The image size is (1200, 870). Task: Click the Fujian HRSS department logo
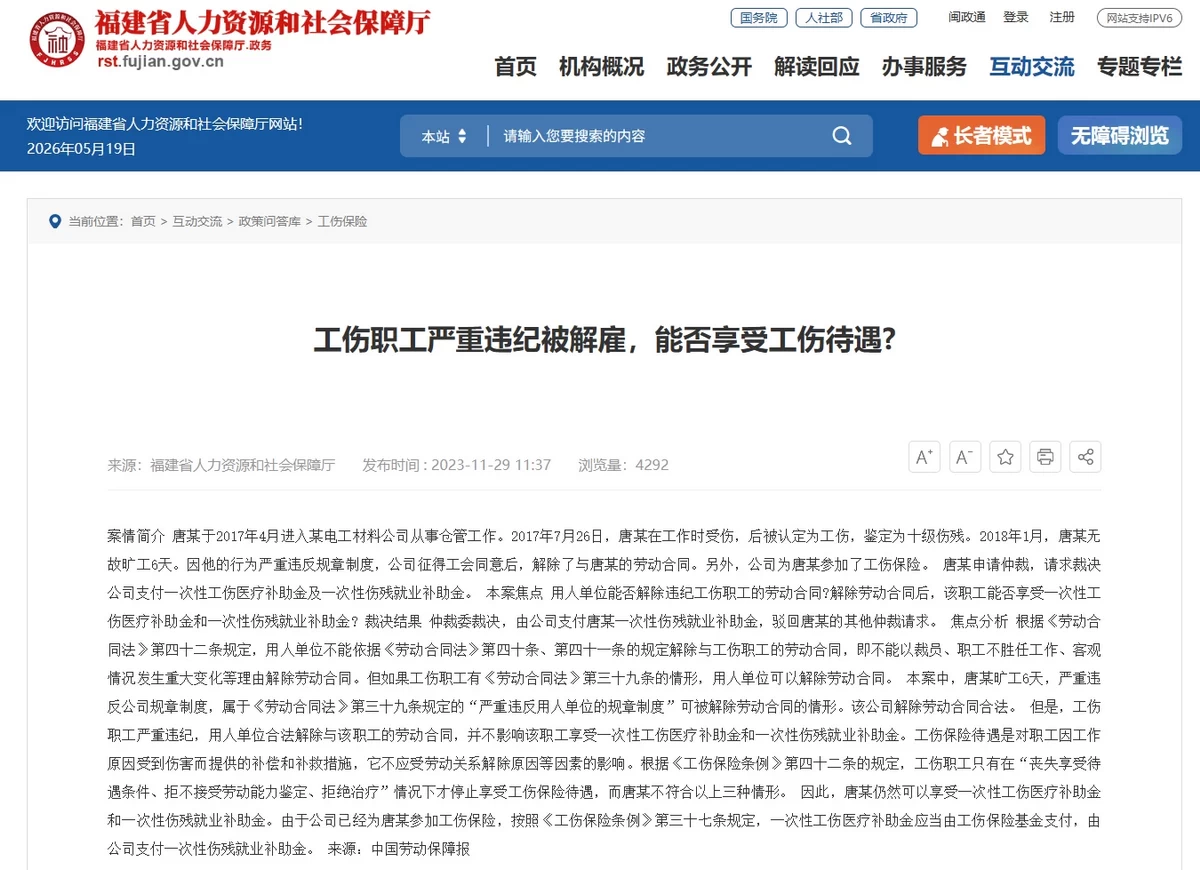[57, 40]
